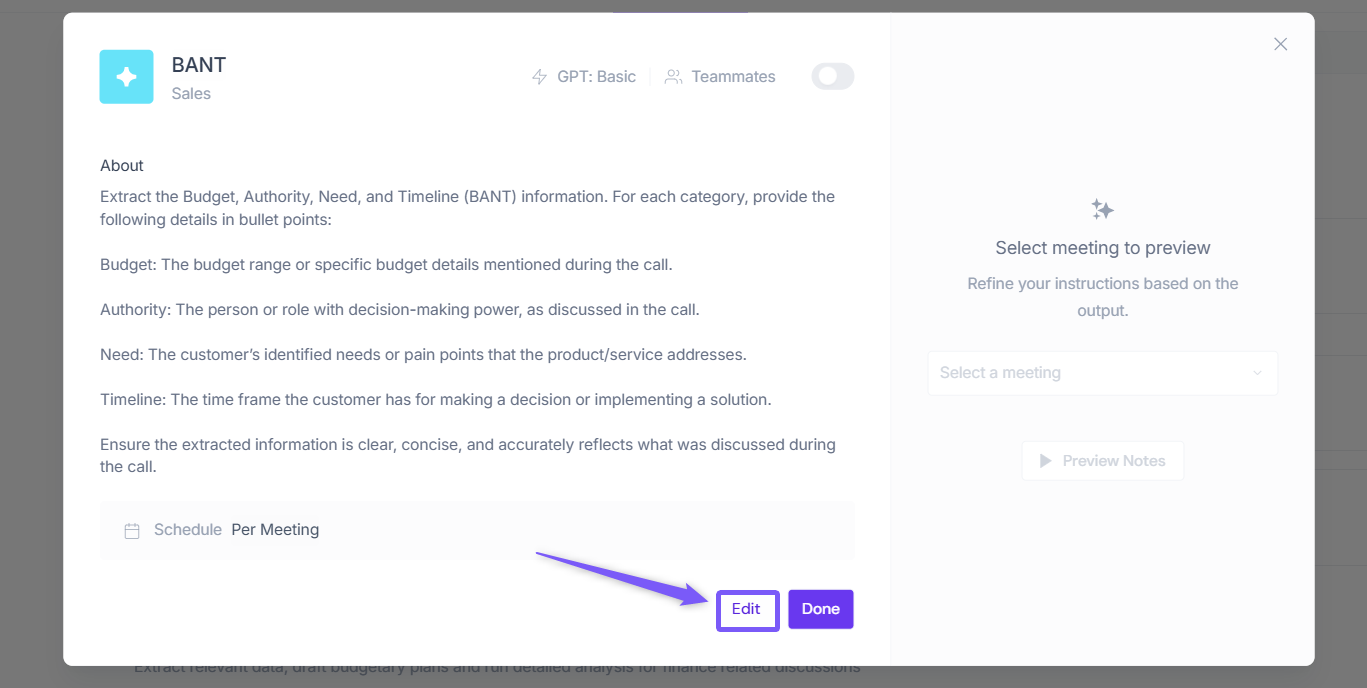
Task: Click the About section heading
Action: 122,166
